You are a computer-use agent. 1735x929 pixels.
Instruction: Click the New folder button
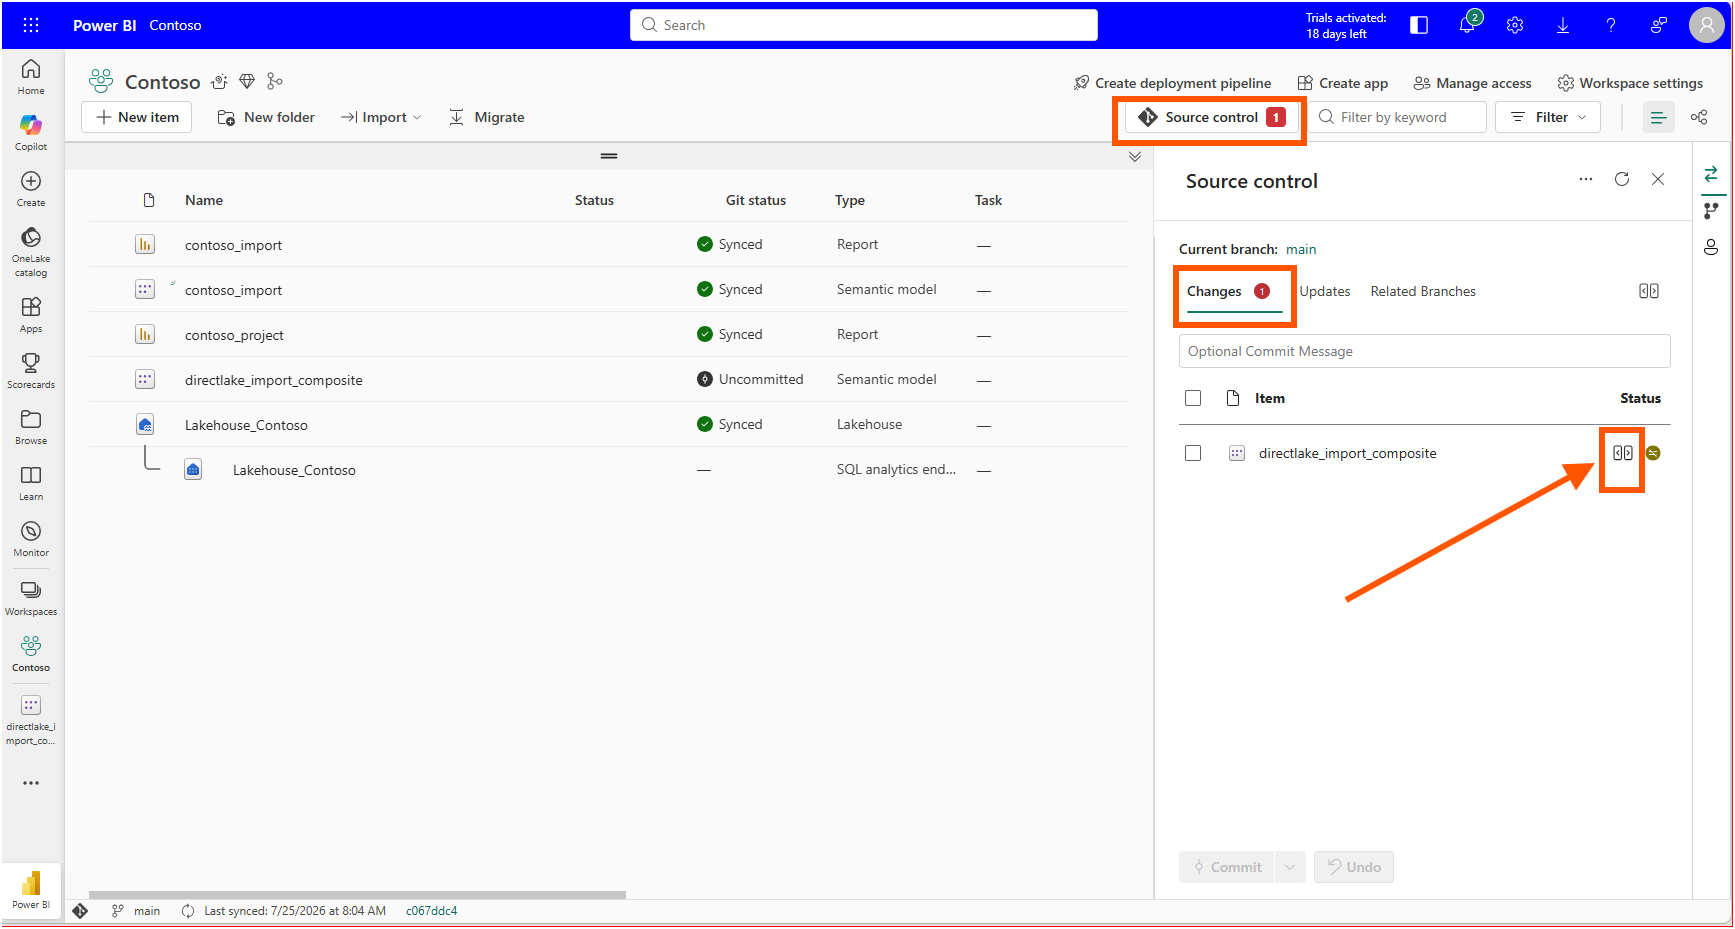[x=266, y=117]
